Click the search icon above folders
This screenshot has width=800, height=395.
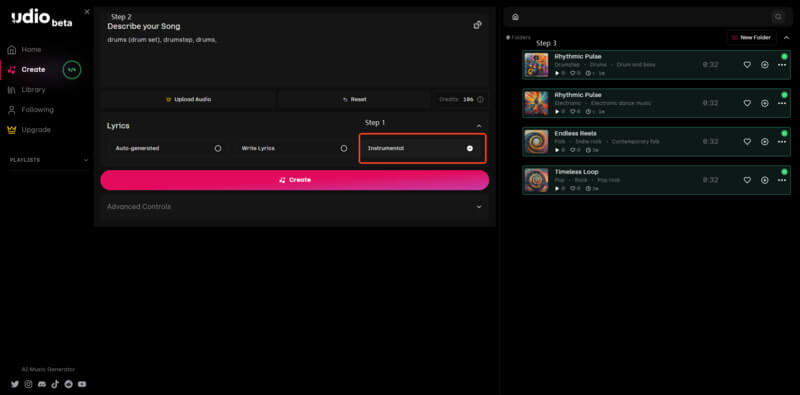coord(778,17)
